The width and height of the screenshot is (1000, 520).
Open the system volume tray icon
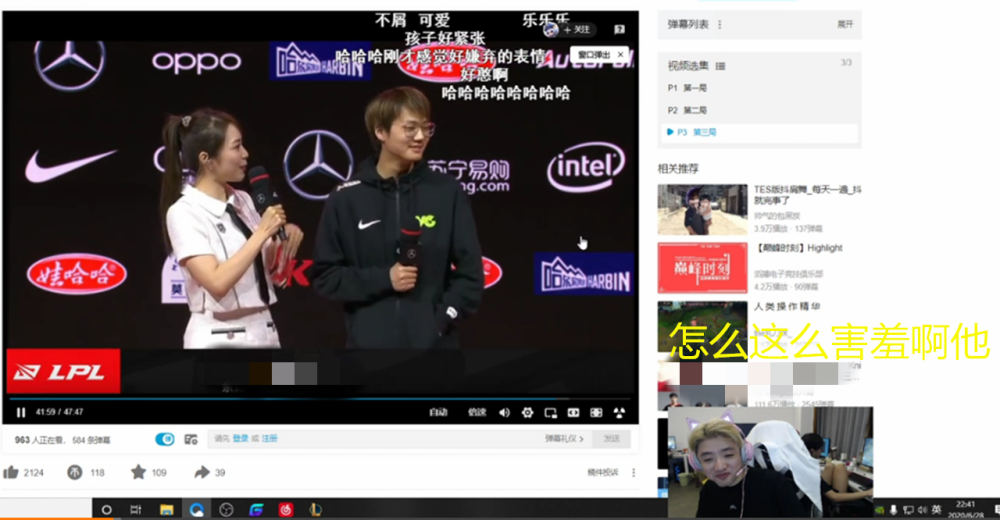[x=922, y=510]
